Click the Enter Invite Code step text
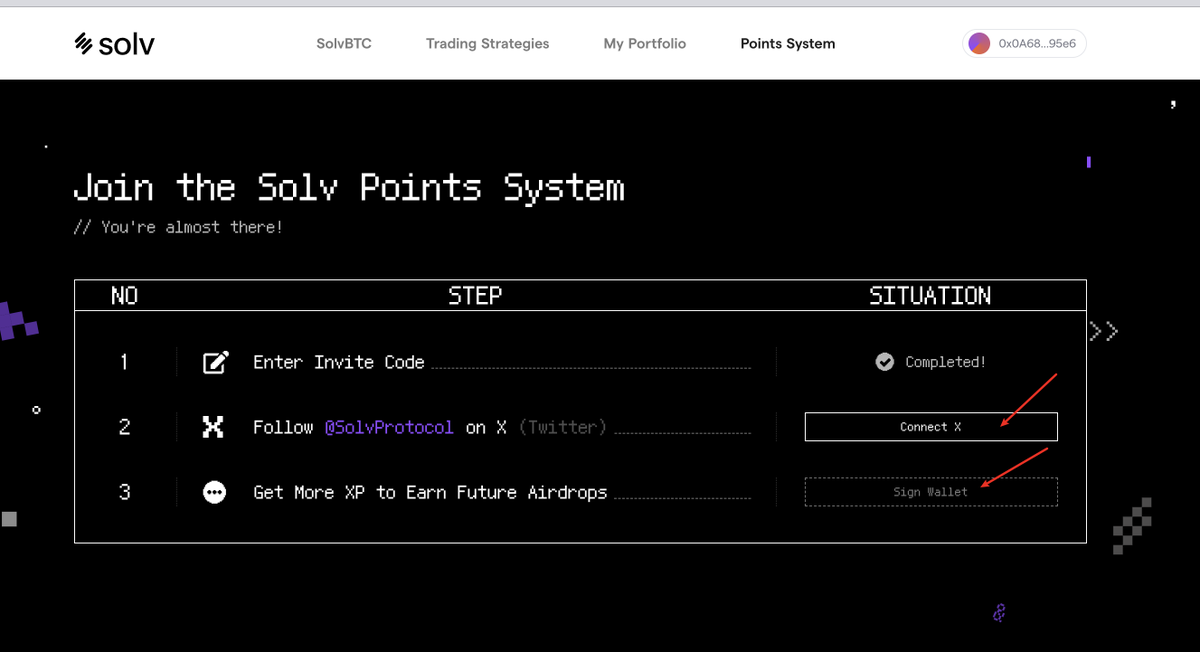The width and height of the screenshot is (1200, 652). [x=339, y=362]
